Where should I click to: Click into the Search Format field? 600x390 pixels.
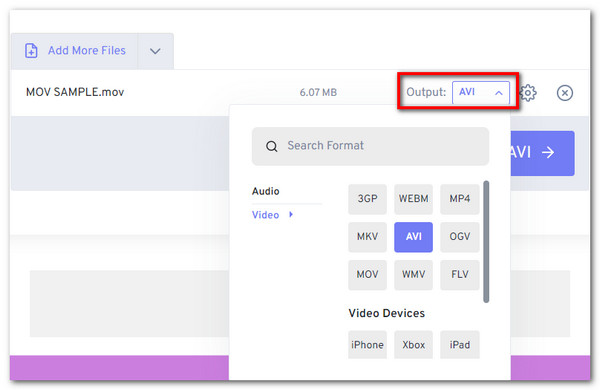coord(370,146)
